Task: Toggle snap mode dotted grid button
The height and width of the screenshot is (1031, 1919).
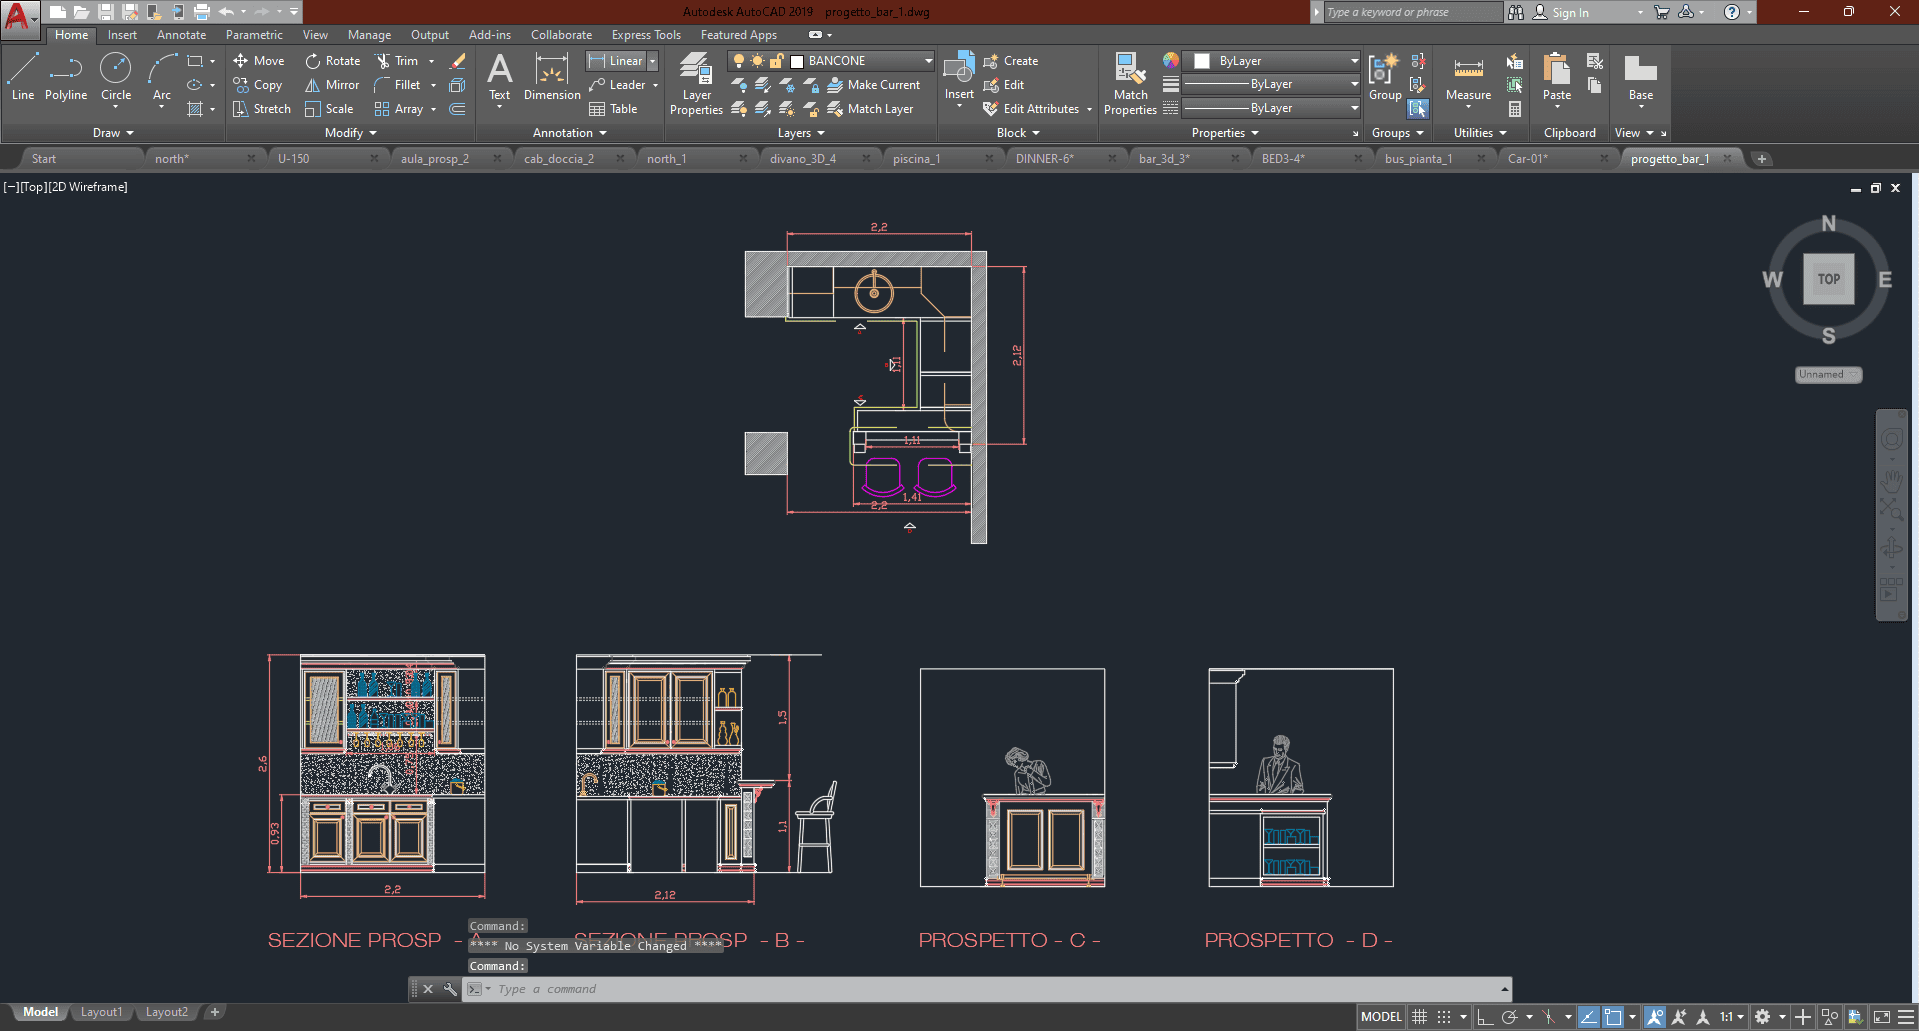Action: point(1444,1017)
